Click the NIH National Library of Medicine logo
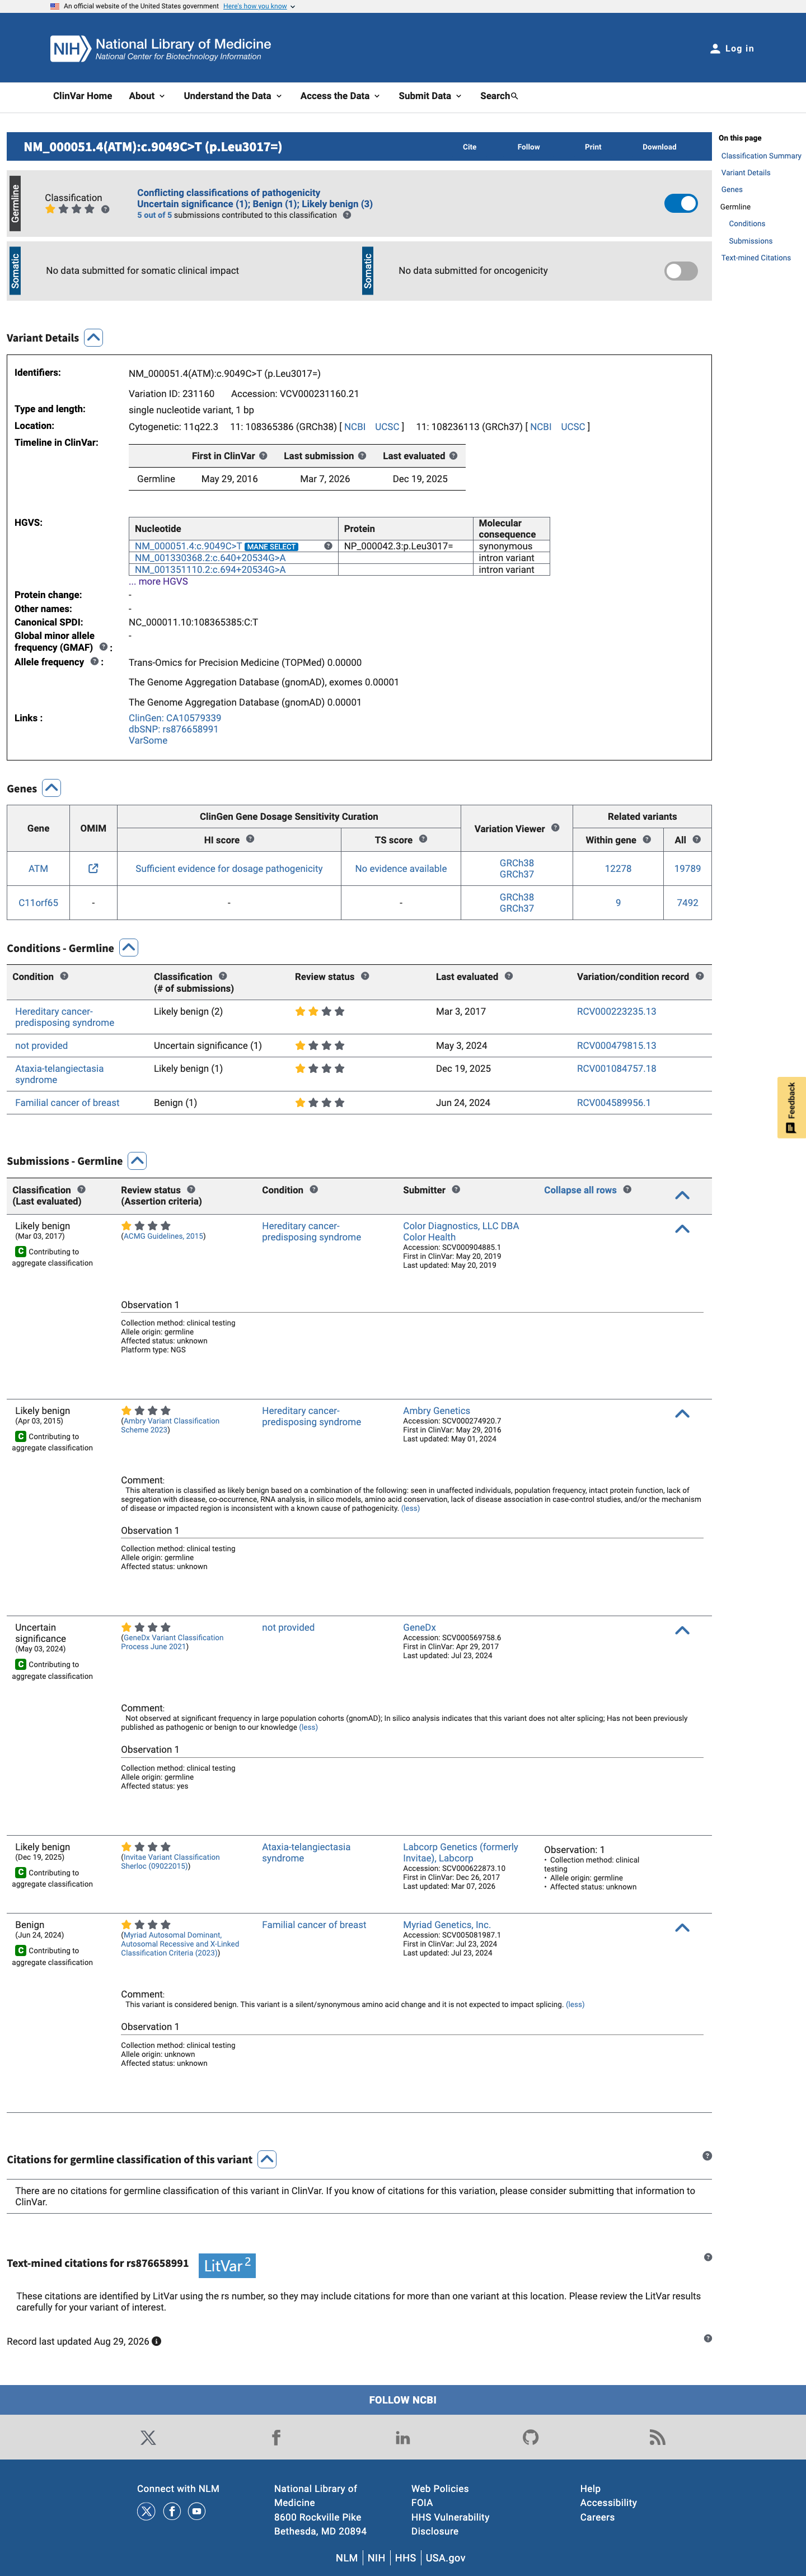 coord(161,48)
